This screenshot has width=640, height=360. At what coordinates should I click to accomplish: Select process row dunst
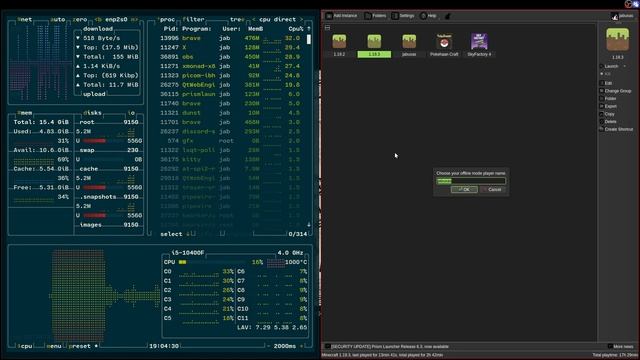[x=230, y=113]
